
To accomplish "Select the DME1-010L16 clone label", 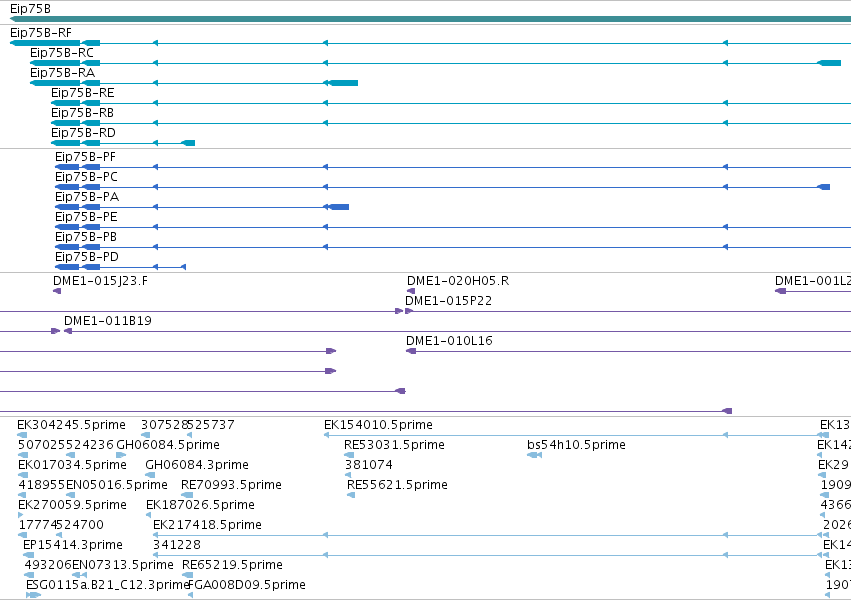I will pyautogui.click(x=449, y=341).
